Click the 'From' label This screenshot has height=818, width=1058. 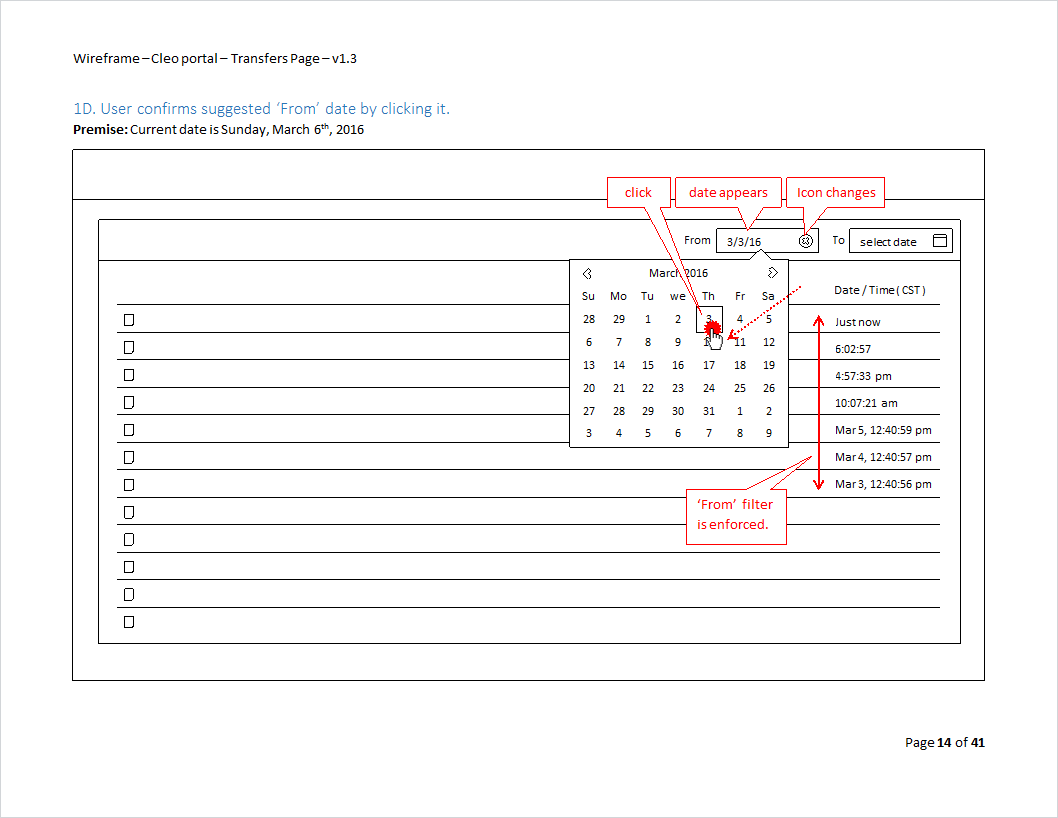tap(697, 240)
